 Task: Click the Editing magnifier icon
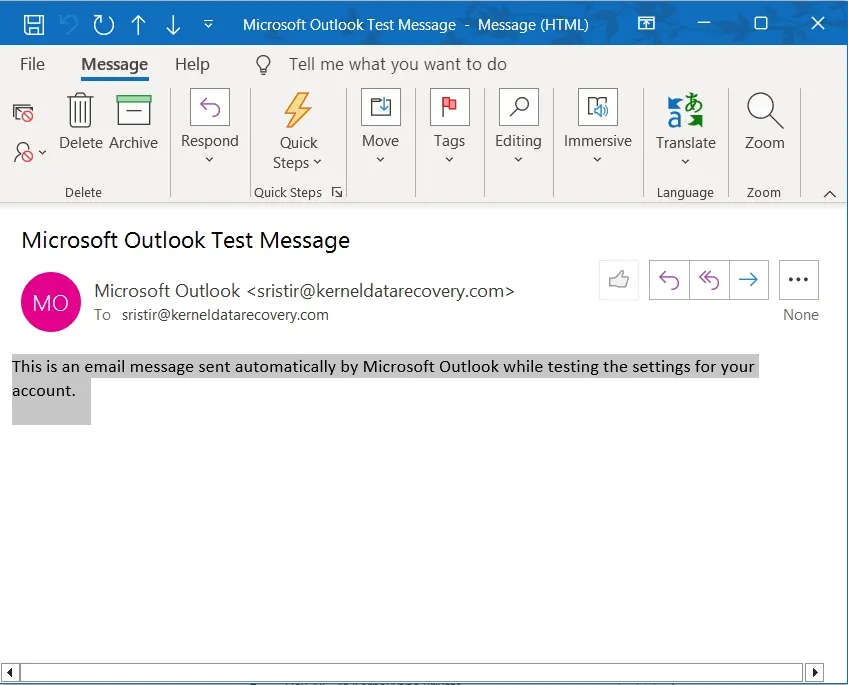pyautogui.click(x=519, y=107)
